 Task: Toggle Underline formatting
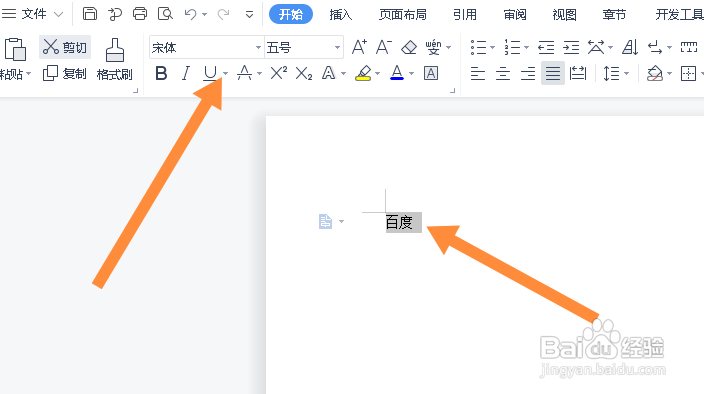pyautogui.click(x=210, y=73)
